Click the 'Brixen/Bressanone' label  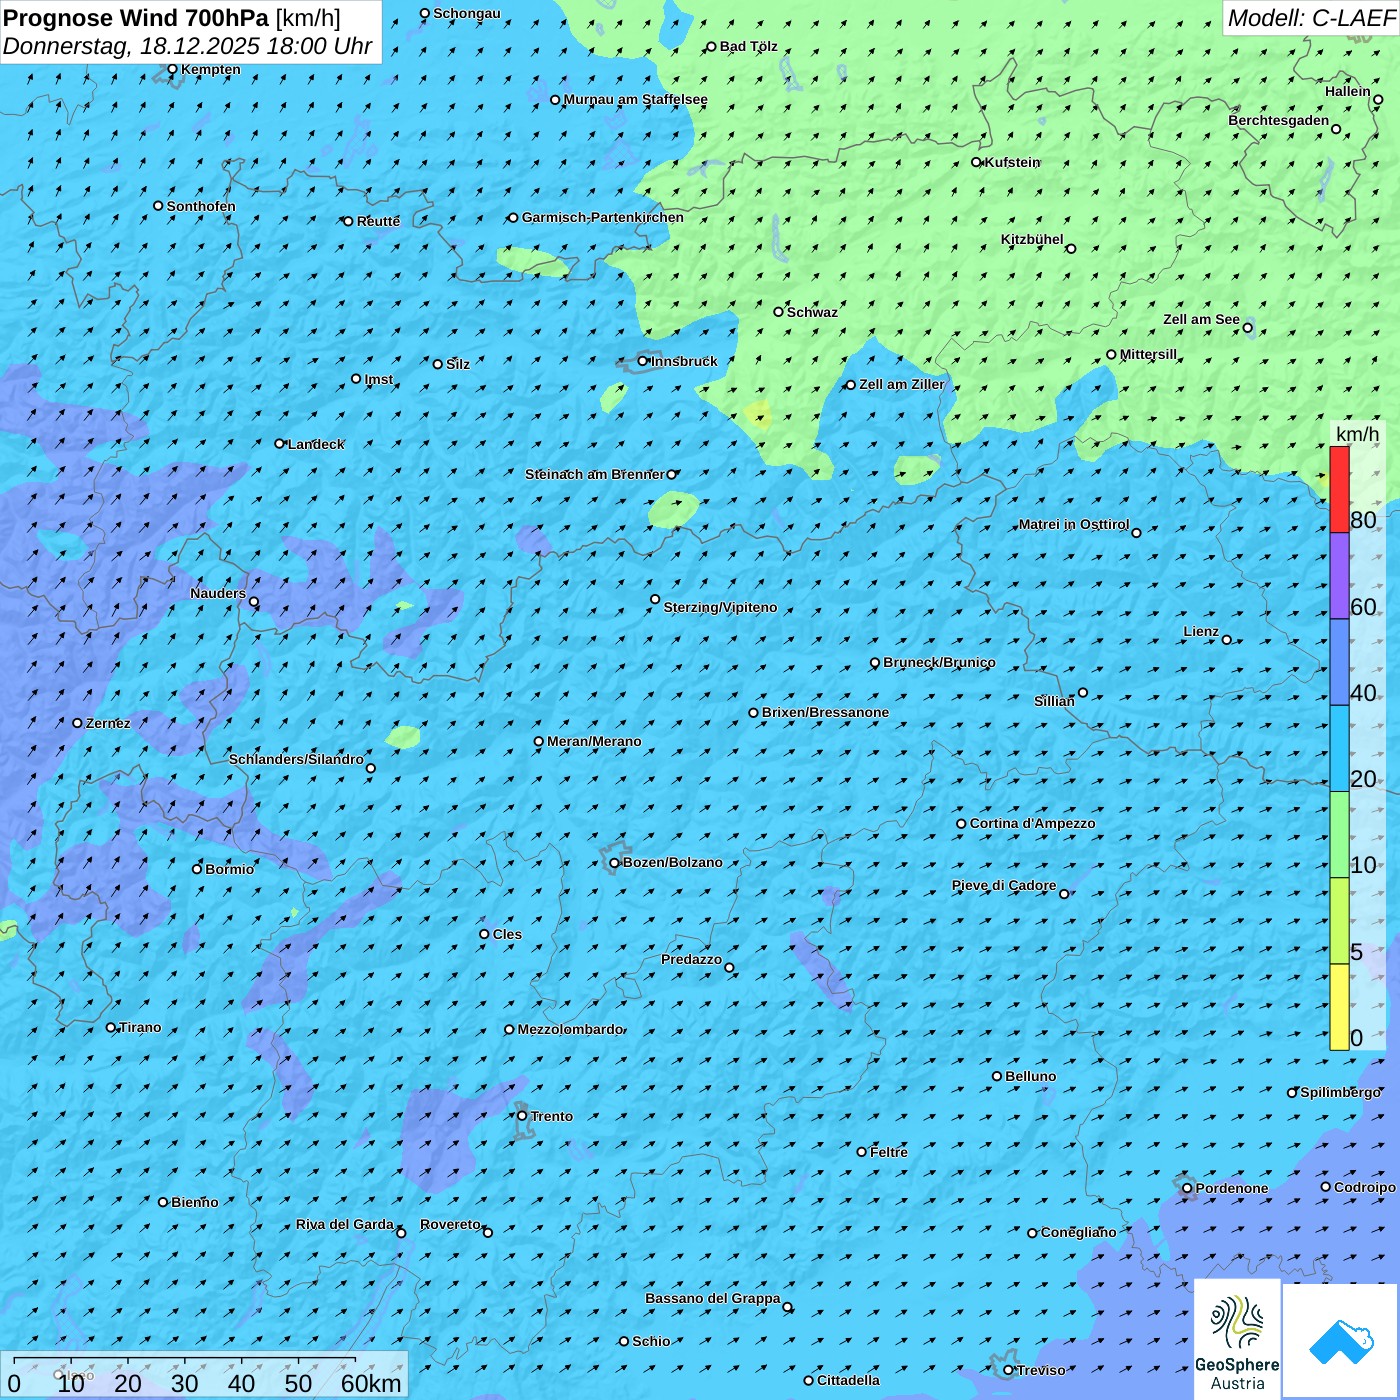coord(825,713)
